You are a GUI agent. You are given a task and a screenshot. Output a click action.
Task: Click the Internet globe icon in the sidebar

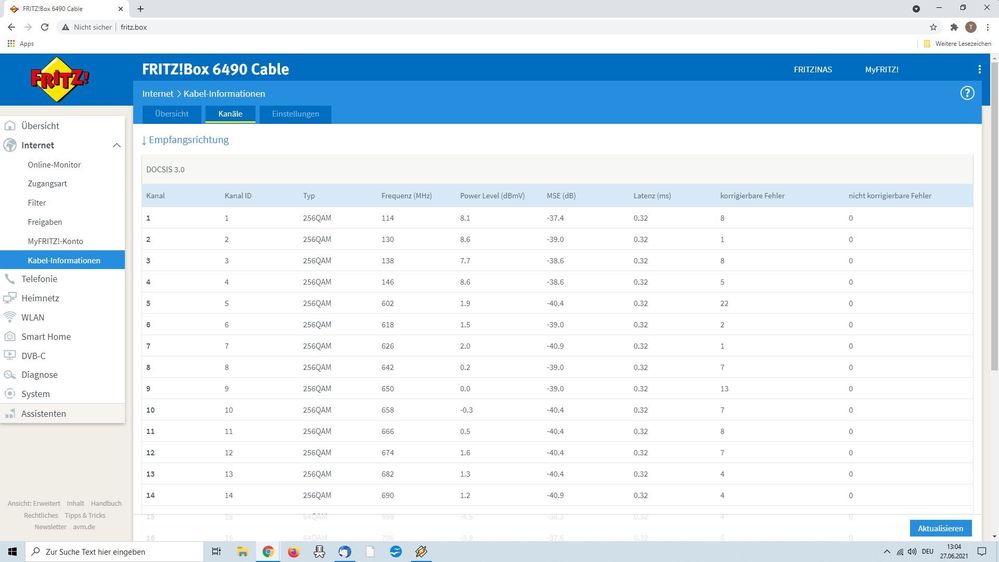tap(10, 145)
